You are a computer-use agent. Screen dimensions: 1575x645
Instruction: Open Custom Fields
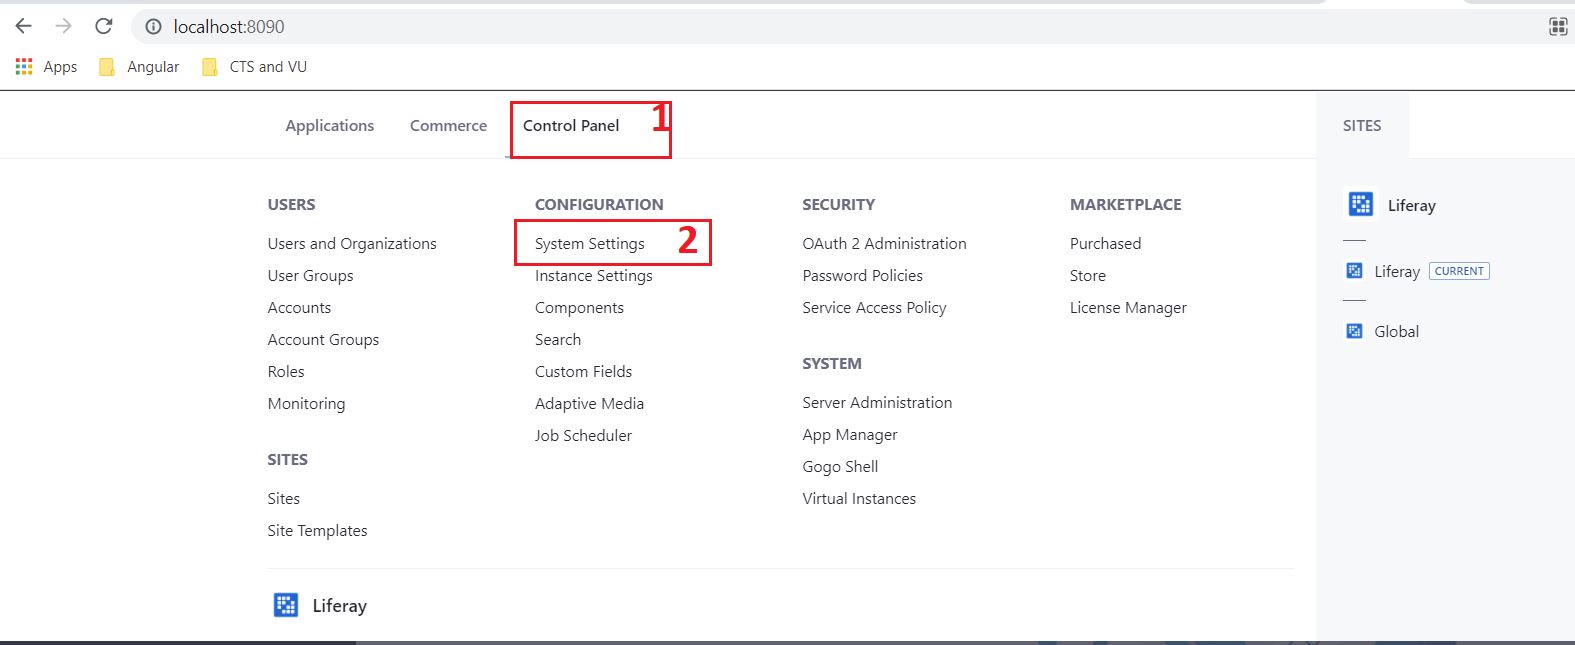(x=584, y=372)
